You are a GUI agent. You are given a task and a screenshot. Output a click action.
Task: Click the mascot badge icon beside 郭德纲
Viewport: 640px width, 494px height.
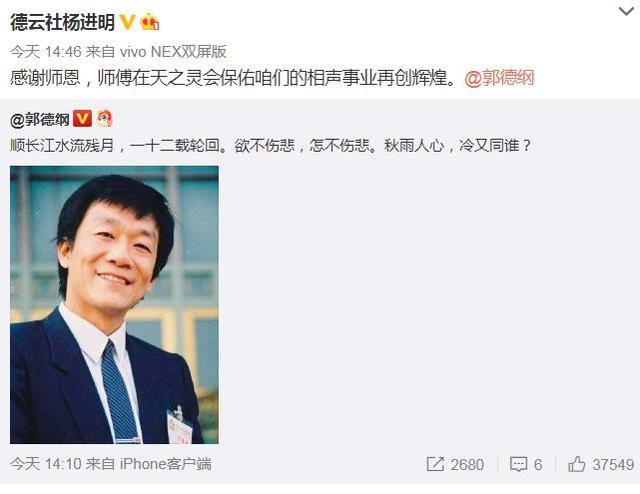pos(104,119)
